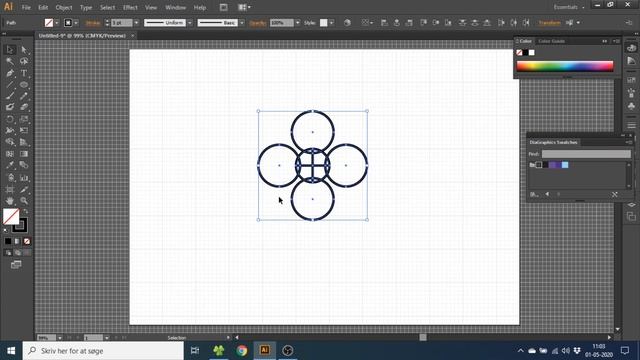This screenshot has width=640, height=360.
Task: Open the Transform panel link
Action: (x=549, y=23)
